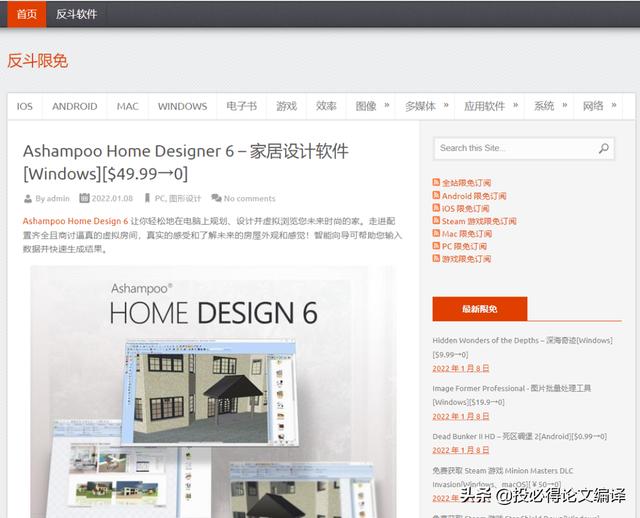Image resolution: width=640 pixels, height=518 pixels.
Task: Click the search magnifier icon
Action: click(x=604, y=148)
